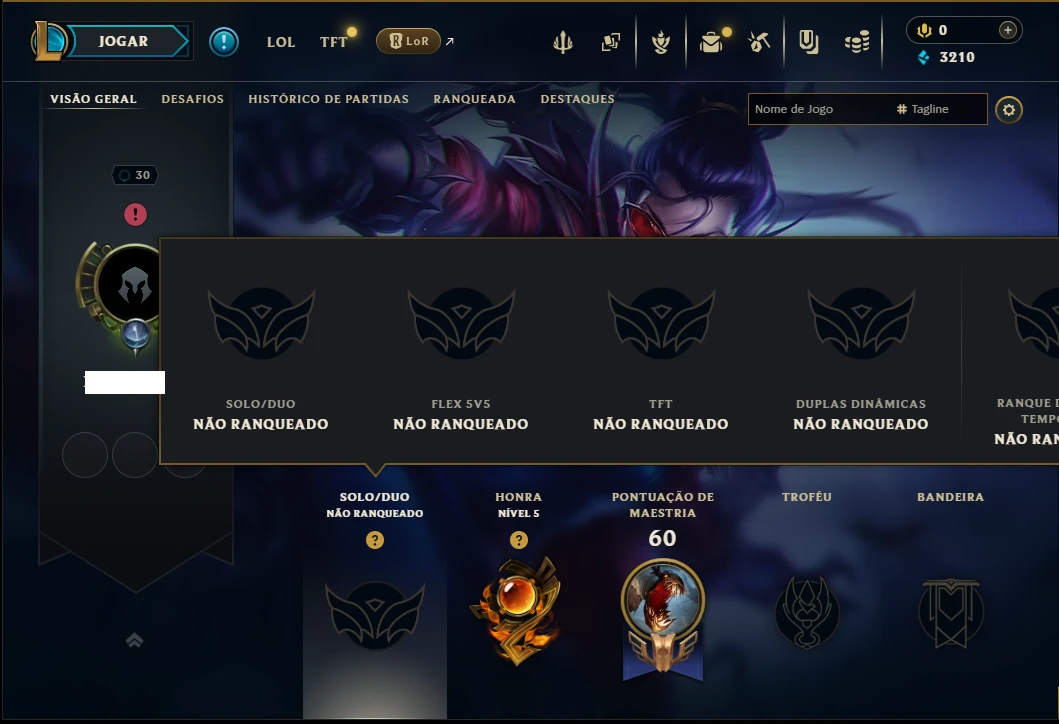The height and width of the screenshot is (724, 1059).
Task: Launch LoR via the Legends of Runeterra badge
Action: [408, 41]
